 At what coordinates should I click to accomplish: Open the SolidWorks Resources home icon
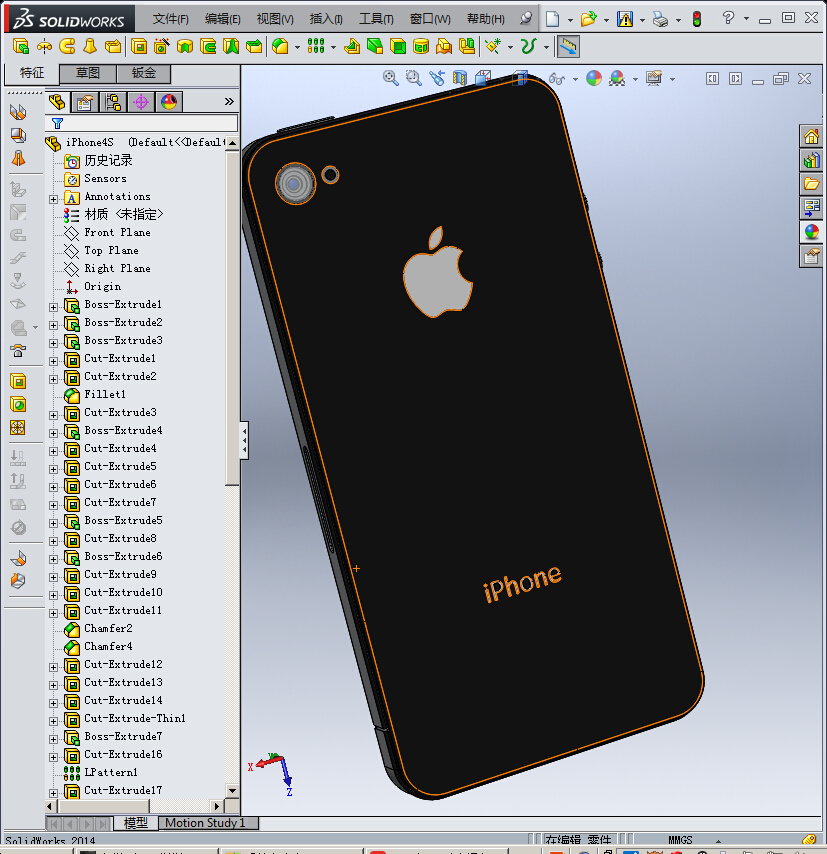click(x=811, y=136)
